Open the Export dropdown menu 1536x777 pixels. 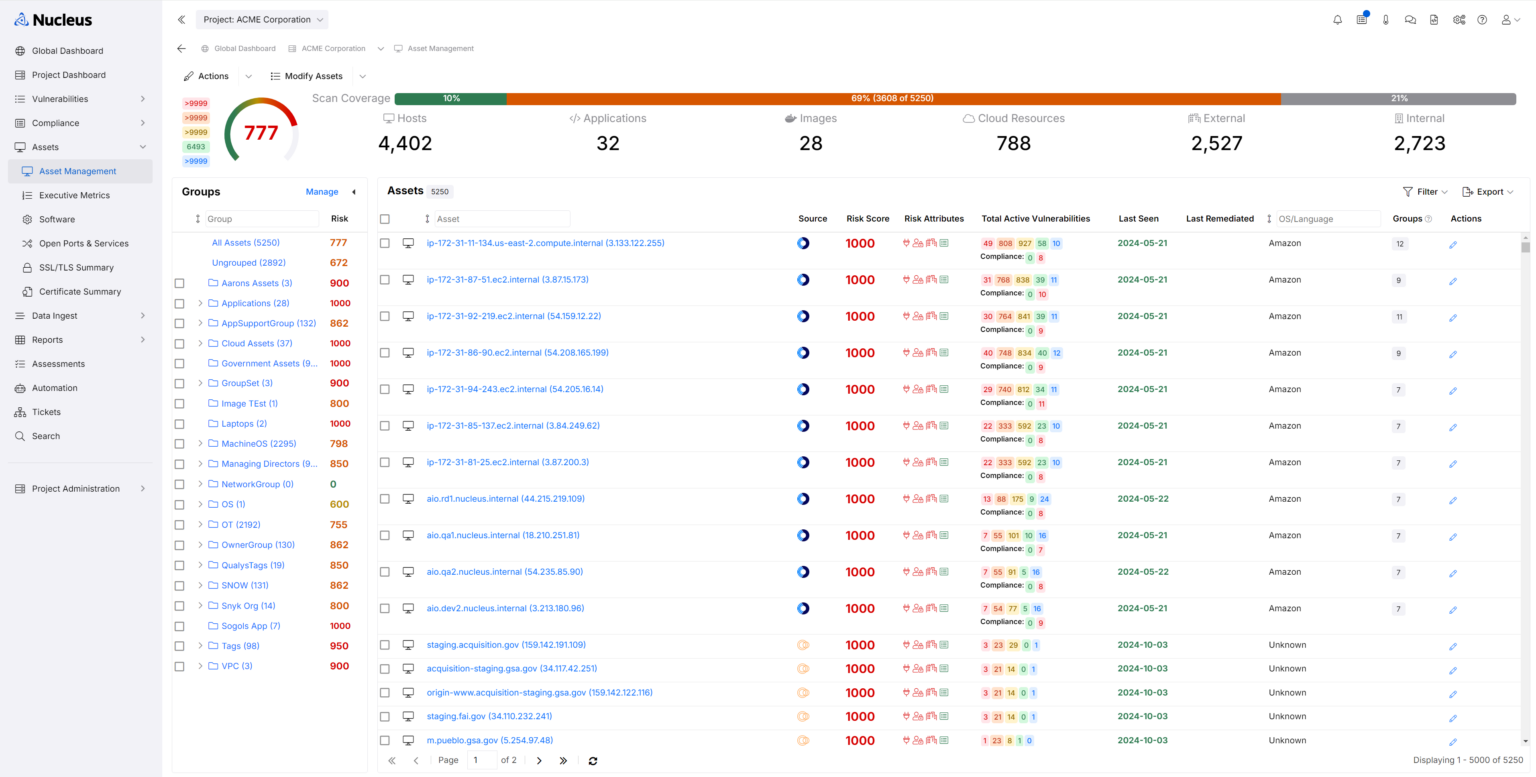pos(1488,191)
